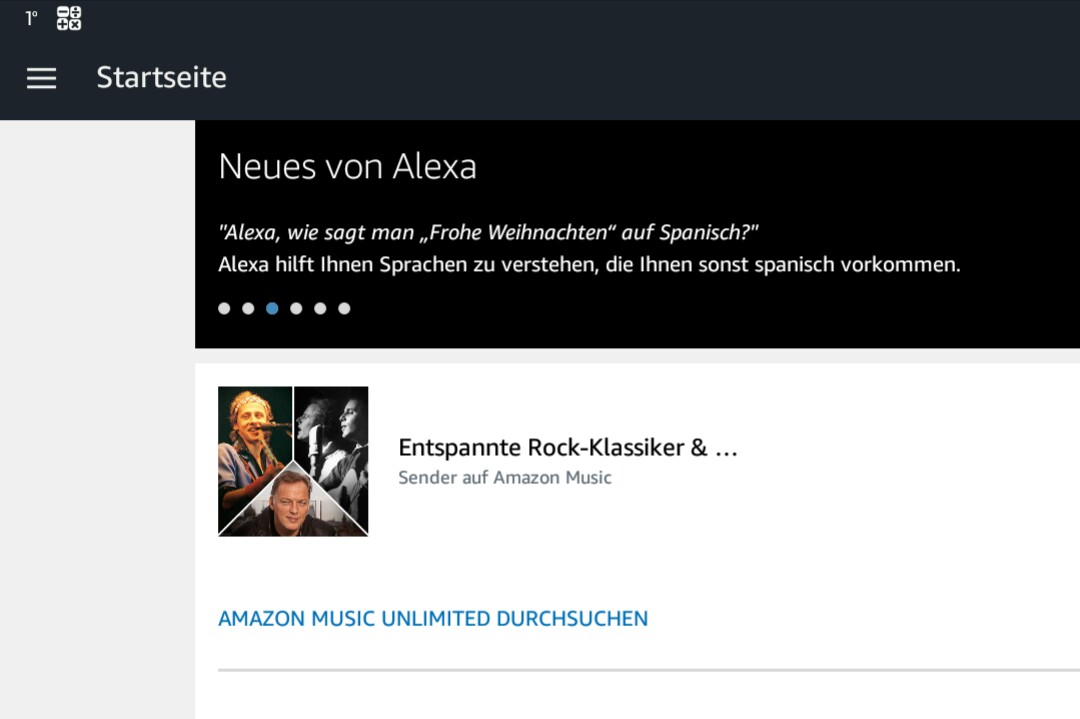Open "Amazon Music Unlimited durchsuchen" link
Screen dimensions: 1080x719
tap(432, 618)
